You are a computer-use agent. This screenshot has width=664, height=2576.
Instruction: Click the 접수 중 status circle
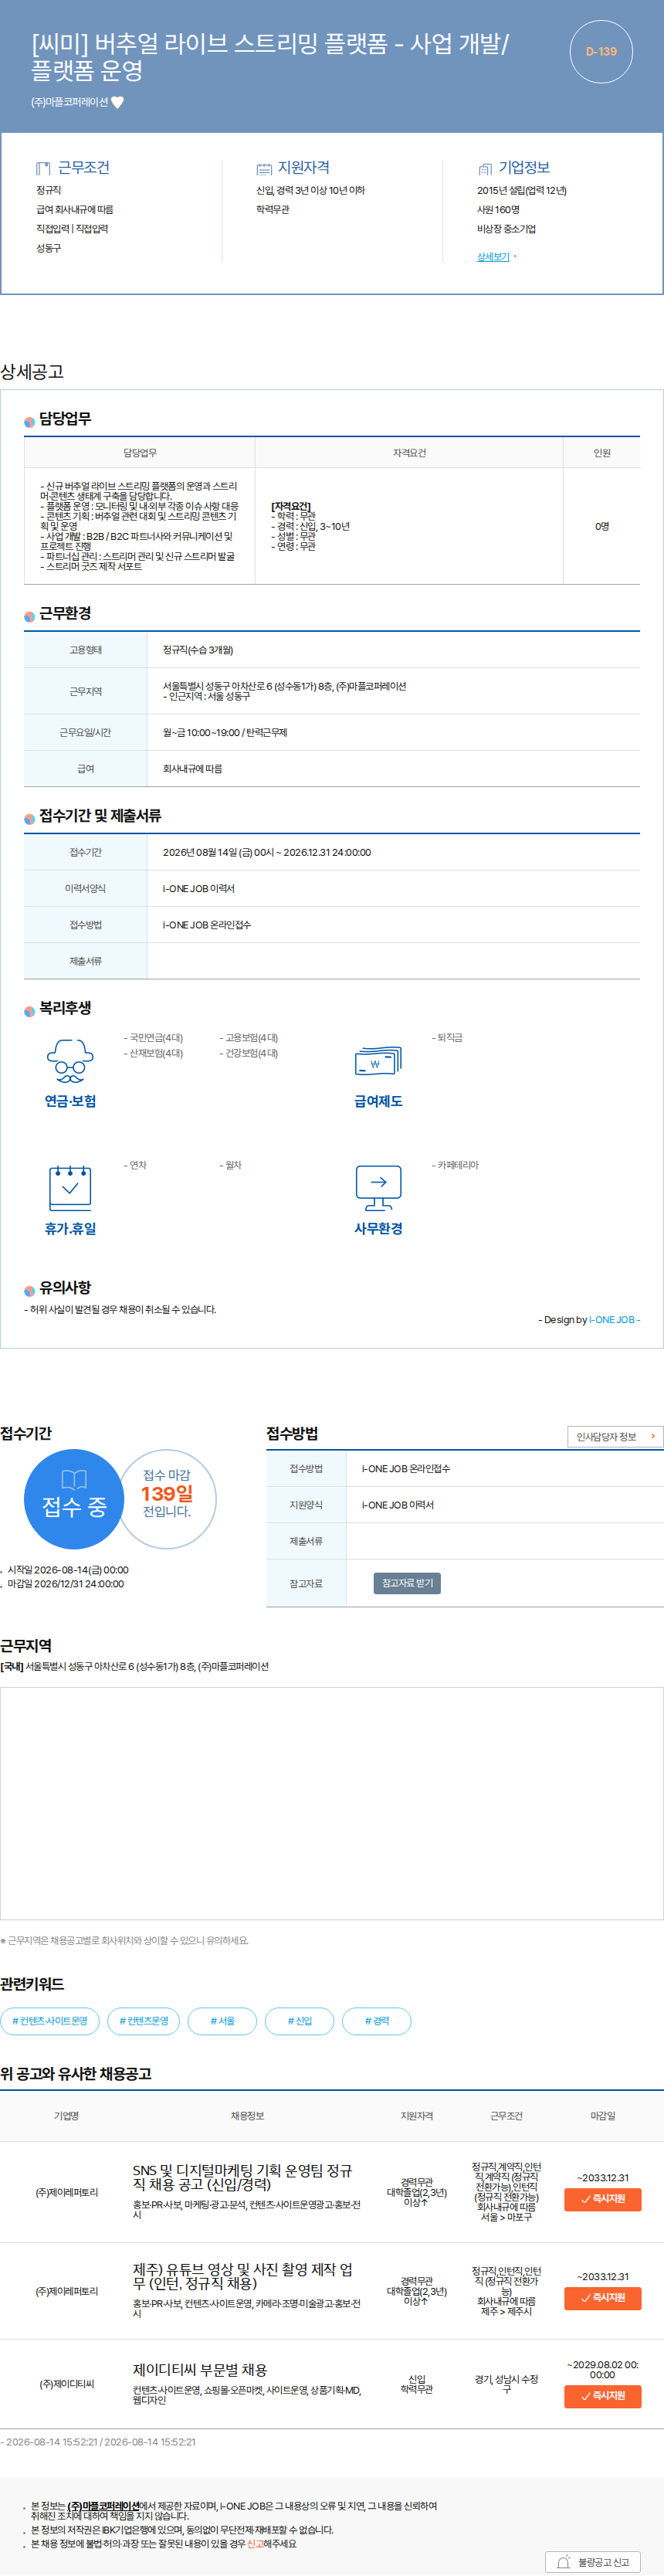[x=74, y=1499]
